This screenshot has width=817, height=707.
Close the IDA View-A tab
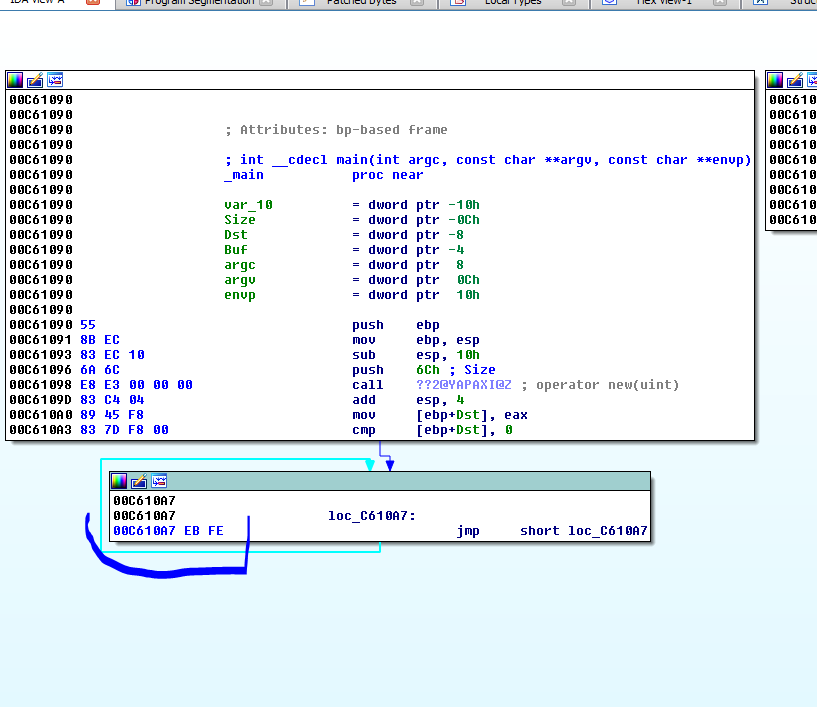92,3
